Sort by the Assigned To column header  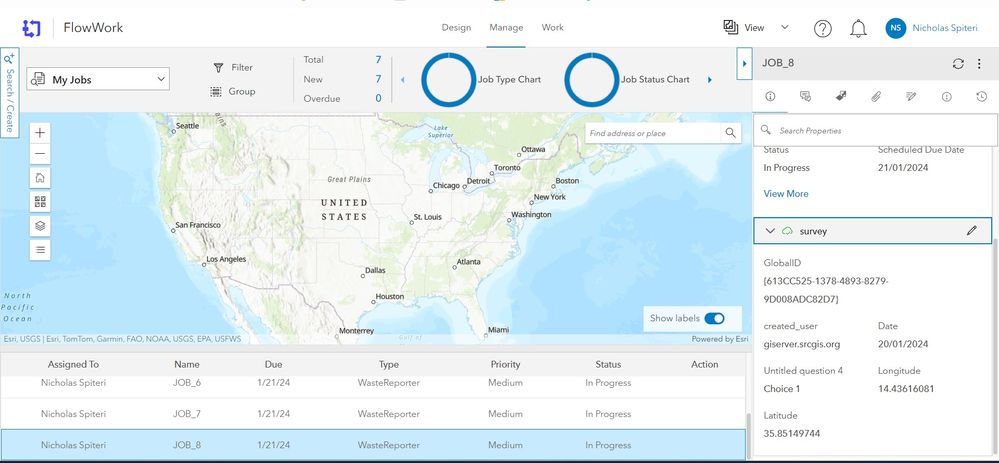tap(73, 364)
